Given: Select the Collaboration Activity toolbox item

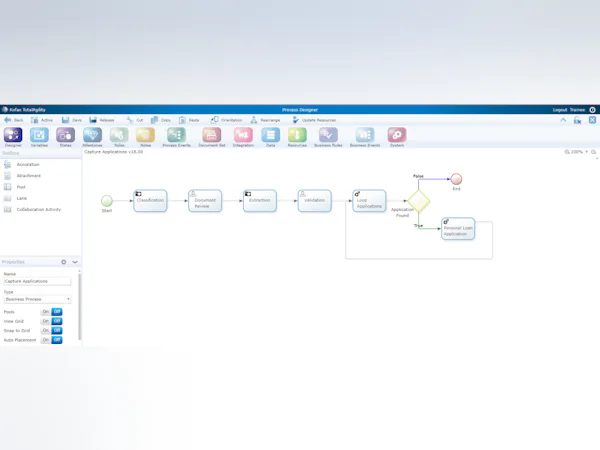Looking at the screenshot, I should (33, 210).
